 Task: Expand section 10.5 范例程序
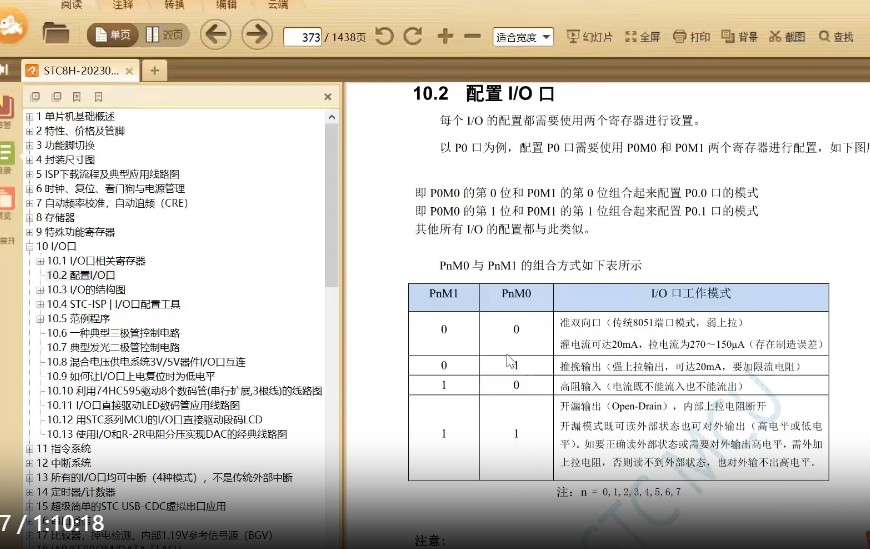click(x=40, y=319)
